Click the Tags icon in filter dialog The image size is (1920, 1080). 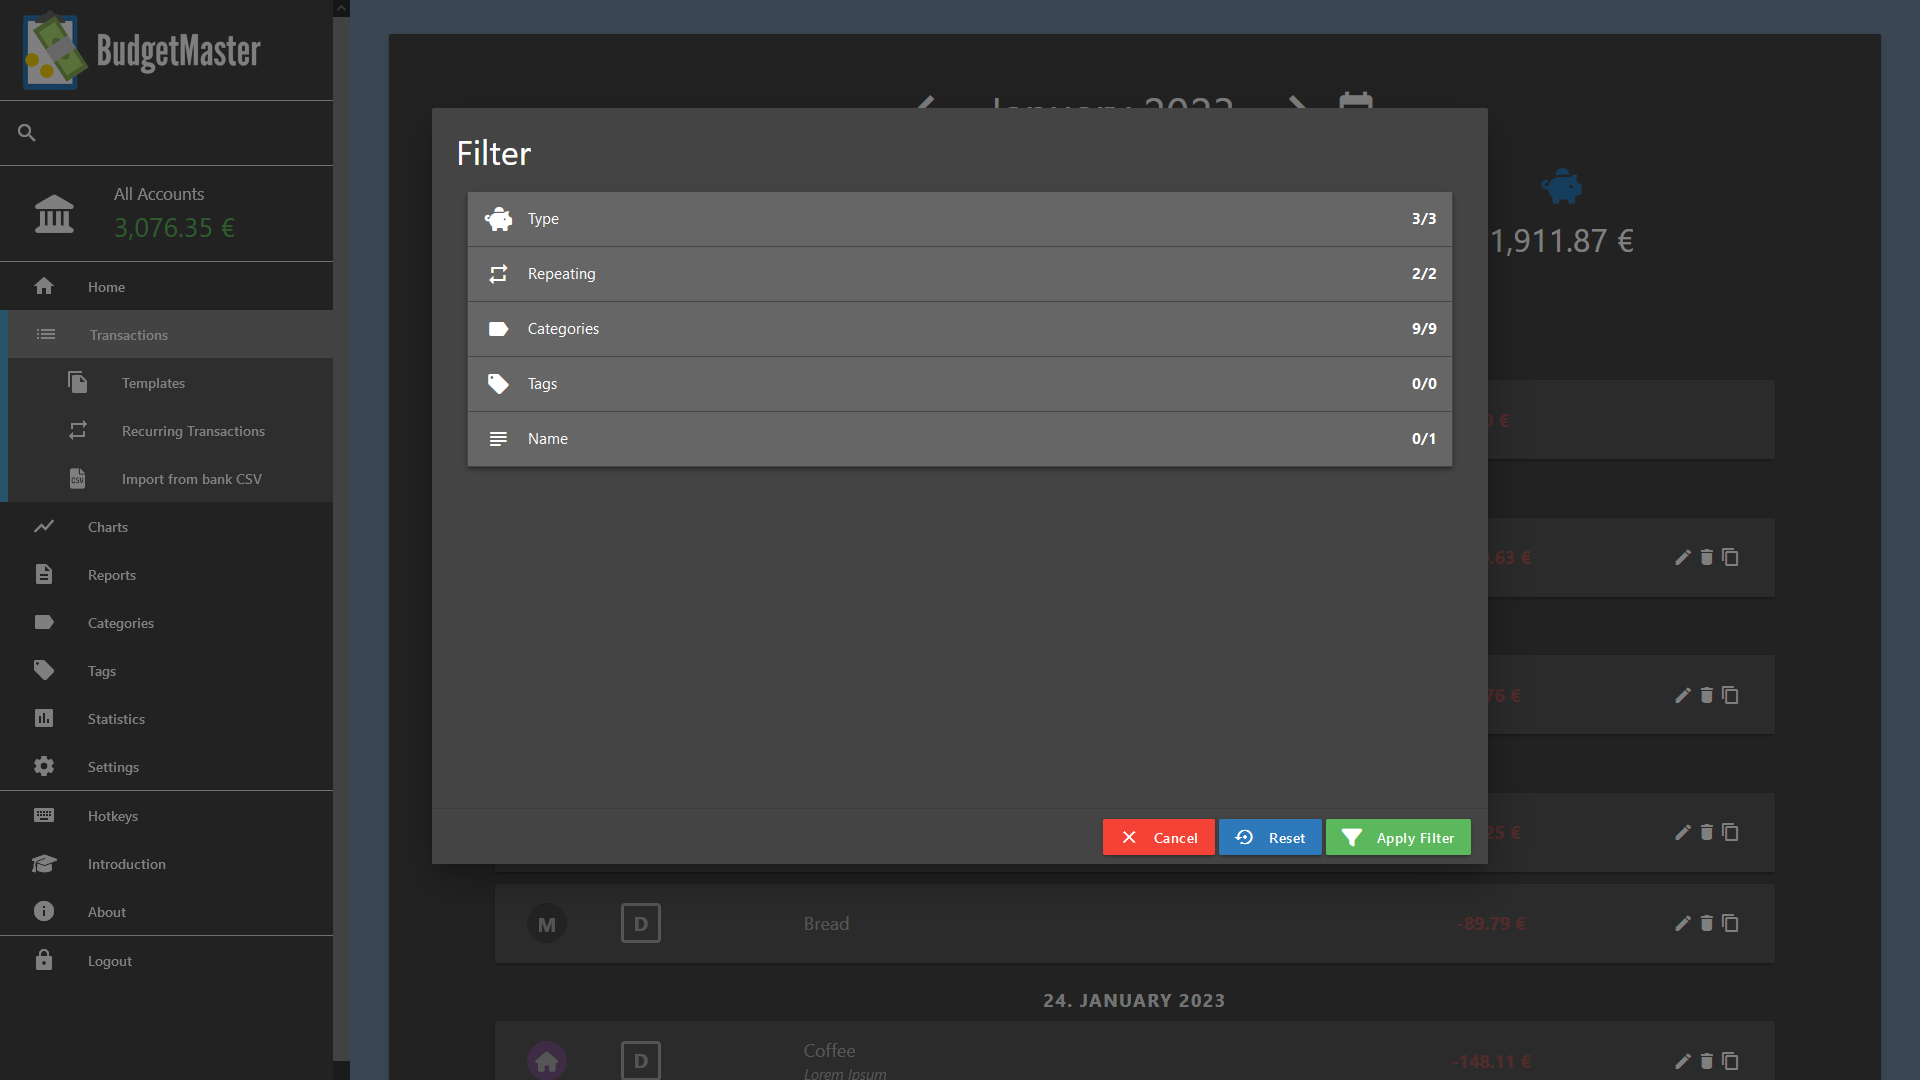tap(498, 384)
